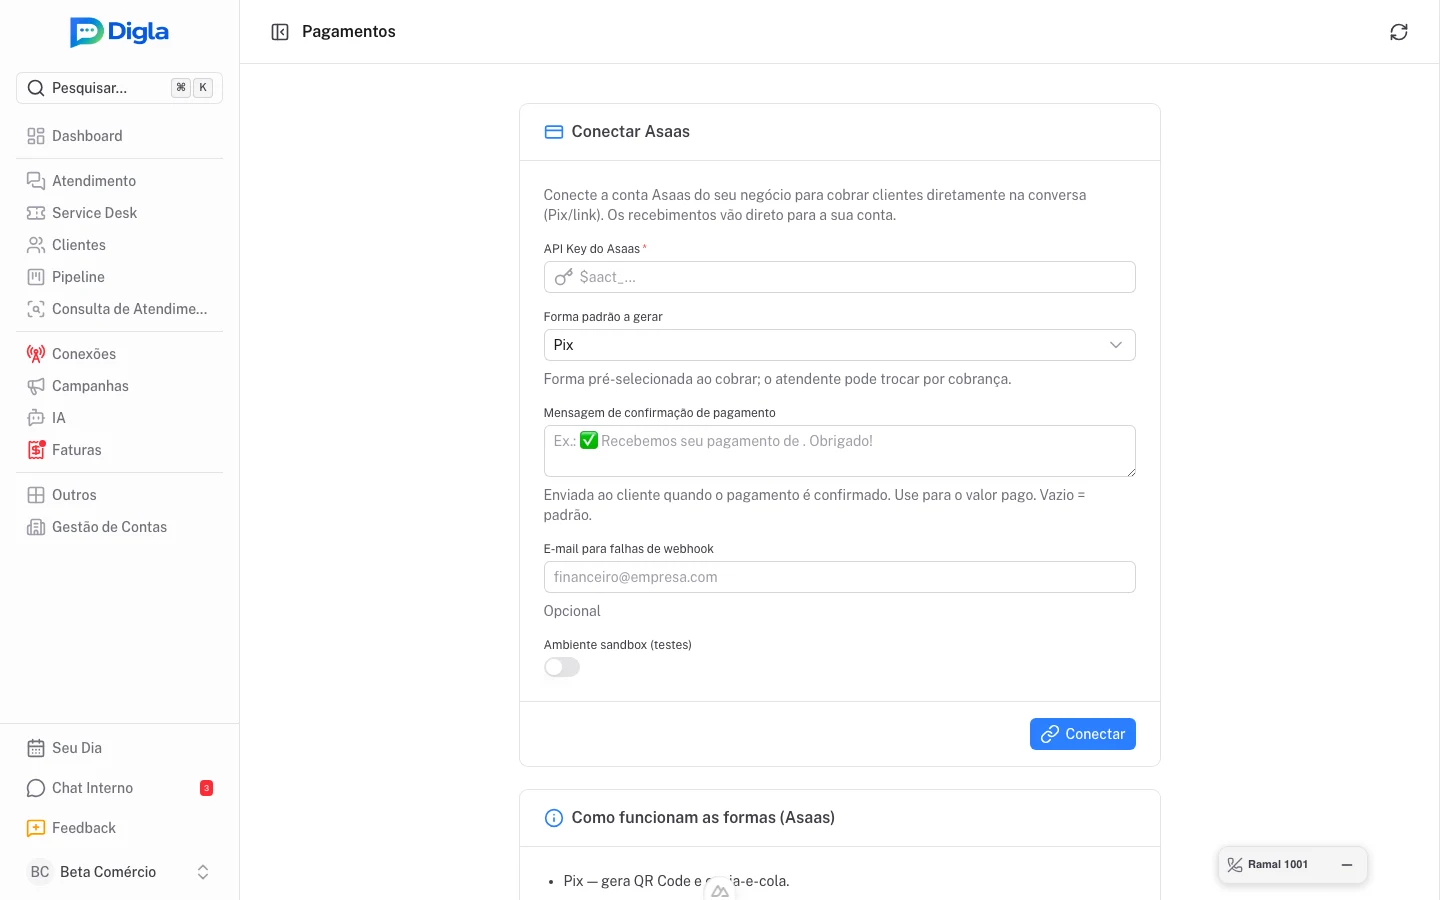Open Dashboard from sidebar
This screenshot has width=1440, height=900.
(119, 136)
